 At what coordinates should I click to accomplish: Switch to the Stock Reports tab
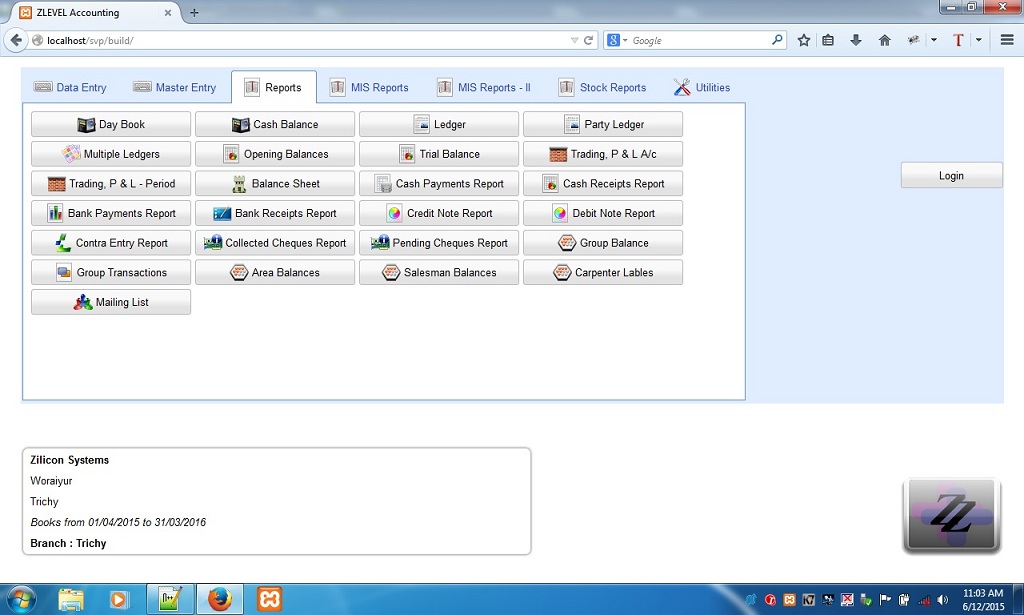click(602, 87)
